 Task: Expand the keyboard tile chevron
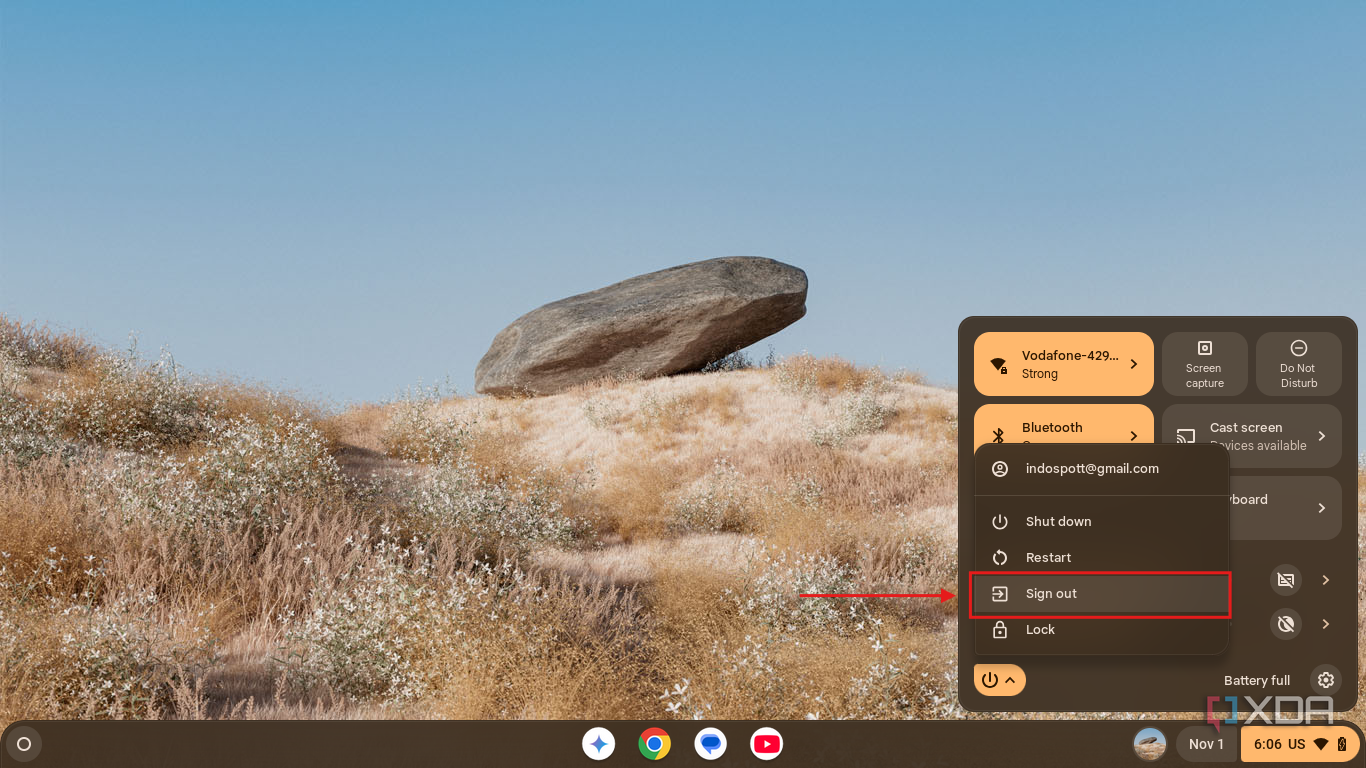pos(1322,508)
